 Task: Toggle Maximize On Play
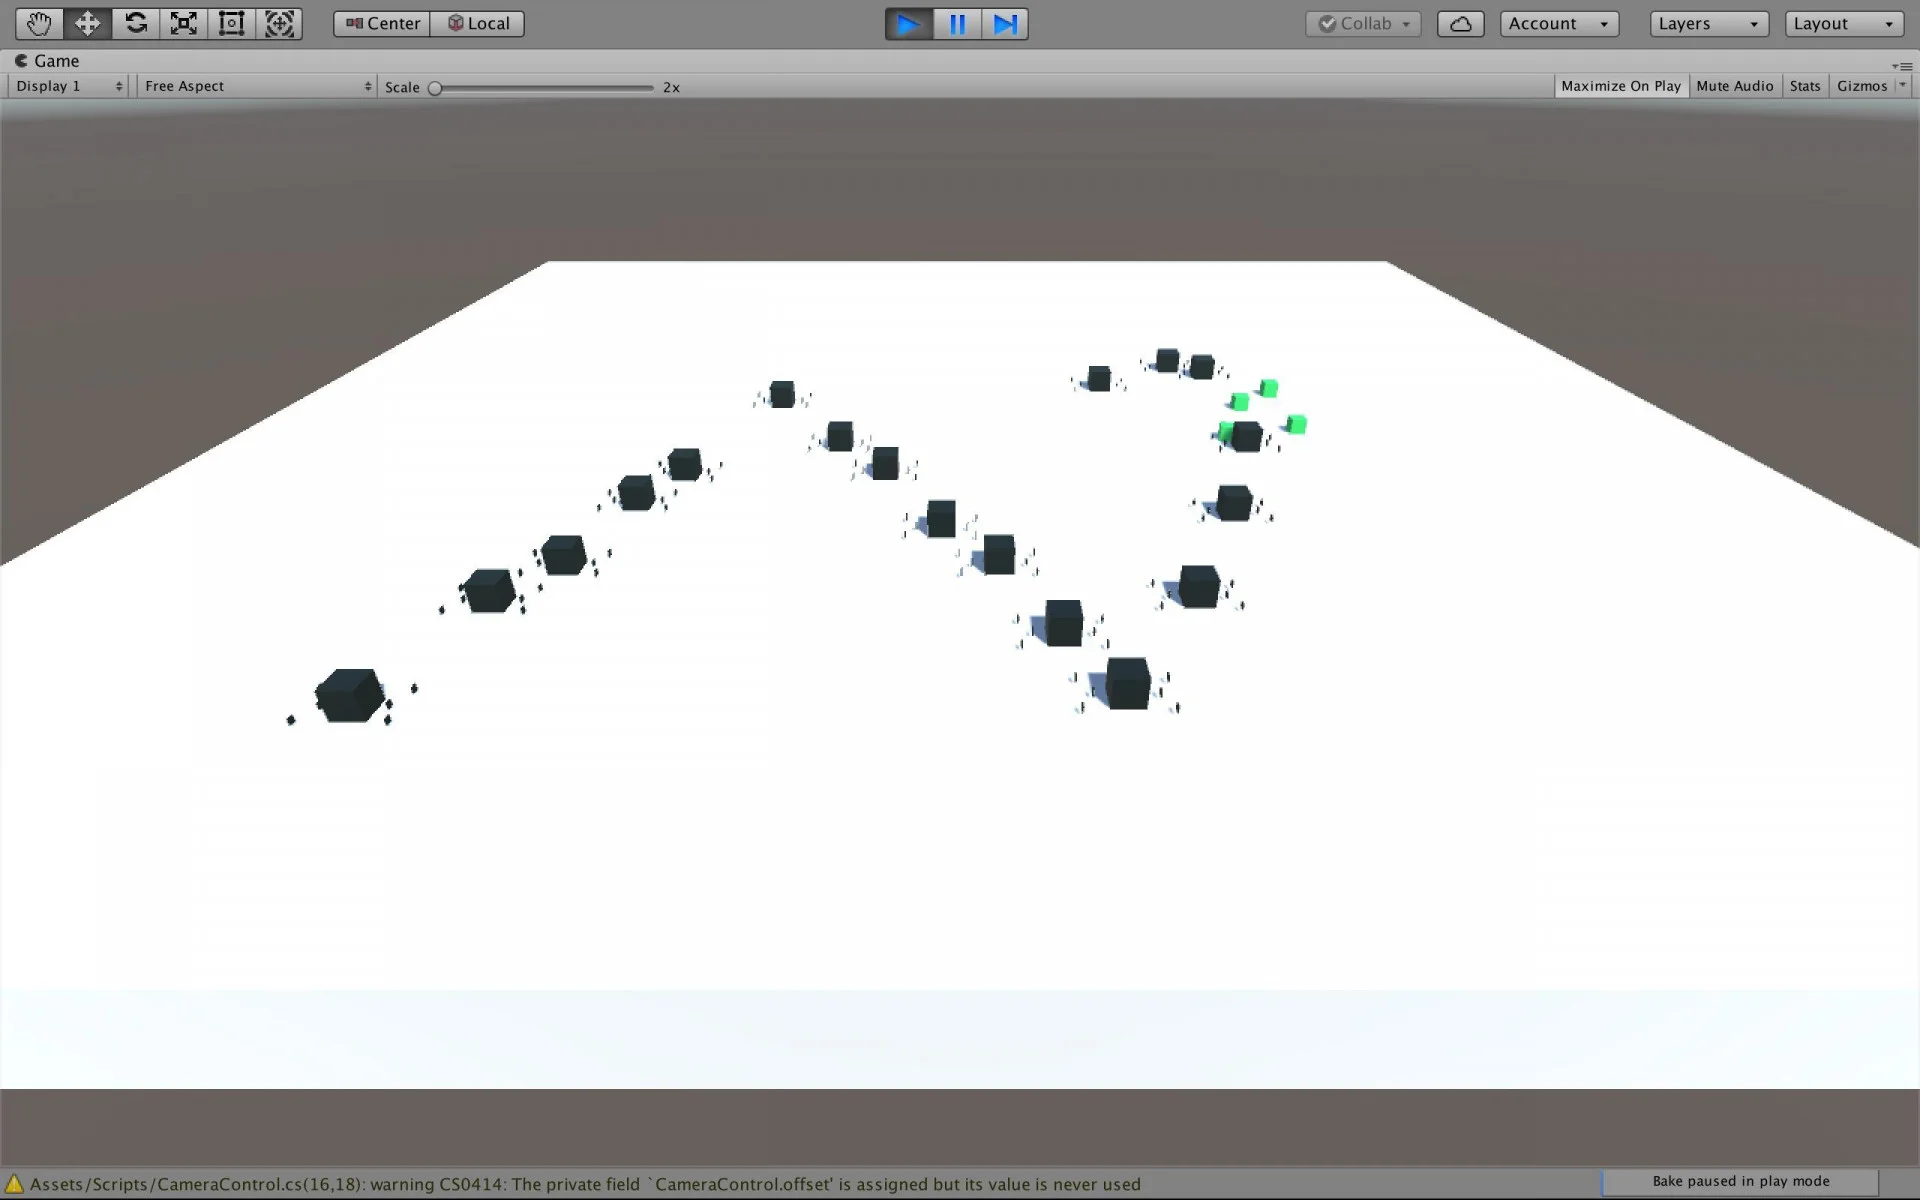point(1621,86)
